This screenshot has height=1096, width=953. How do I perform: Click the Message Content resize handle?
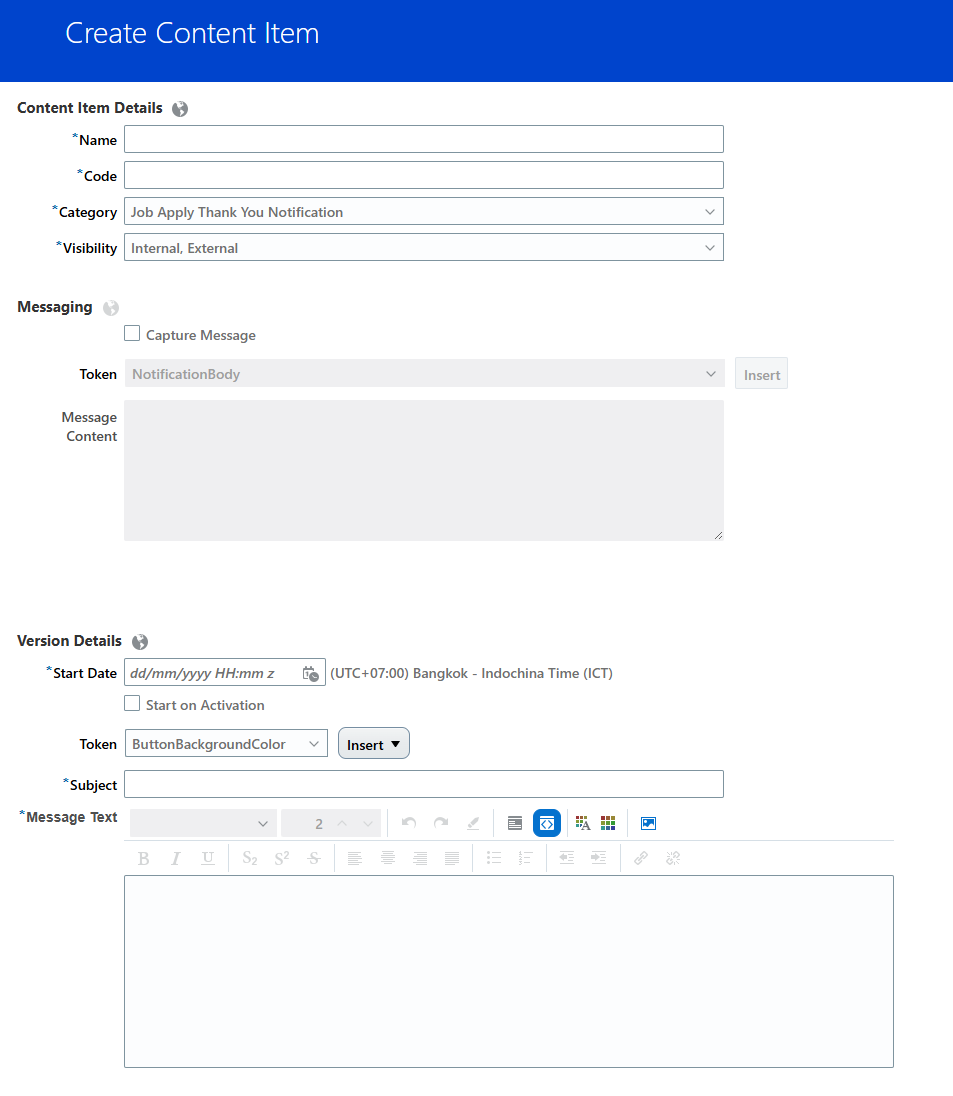click(x=718, y=535)
